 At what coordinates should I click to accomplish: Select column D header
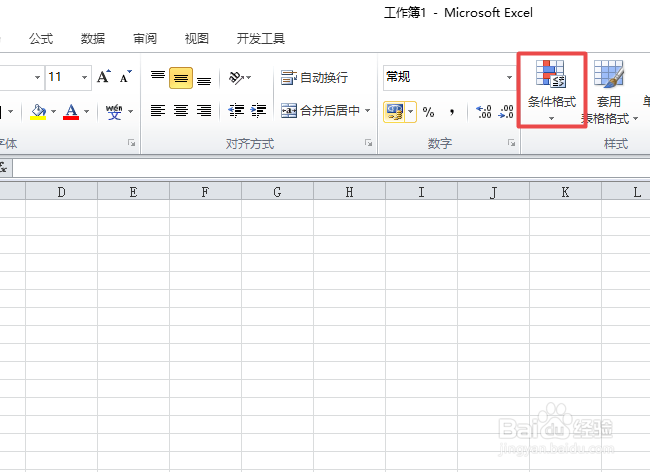(61, 192)
